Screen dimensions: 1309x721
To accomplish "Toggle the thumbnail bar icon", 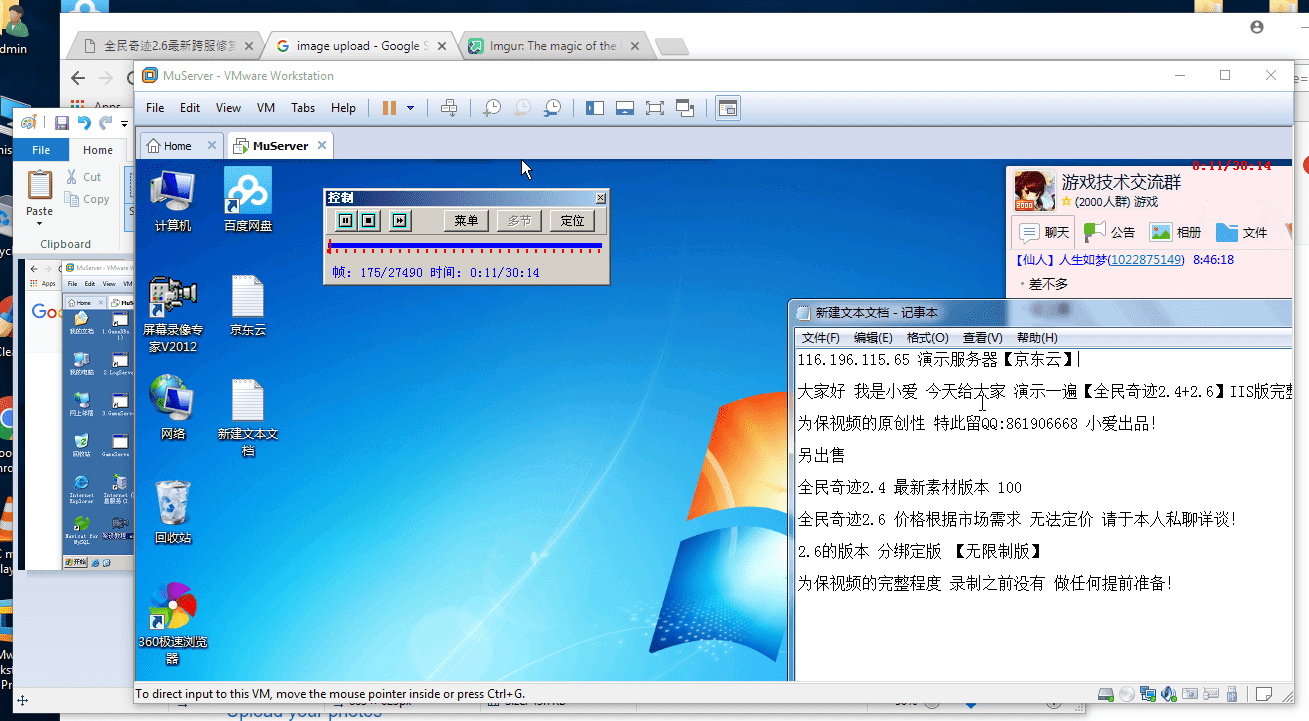I will click(x=625, y=108).
